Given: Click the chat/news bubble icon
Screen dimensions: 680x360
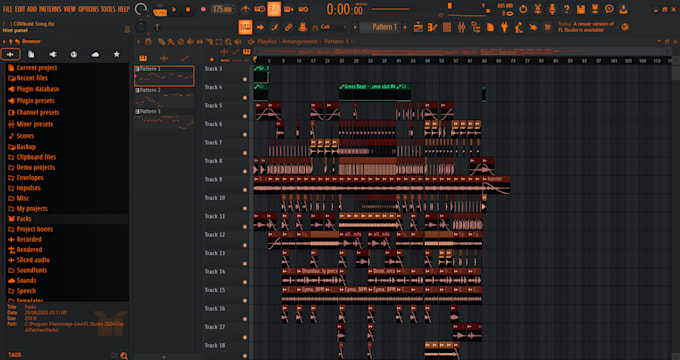Looking at the screenshot, I should click(609, 9).
